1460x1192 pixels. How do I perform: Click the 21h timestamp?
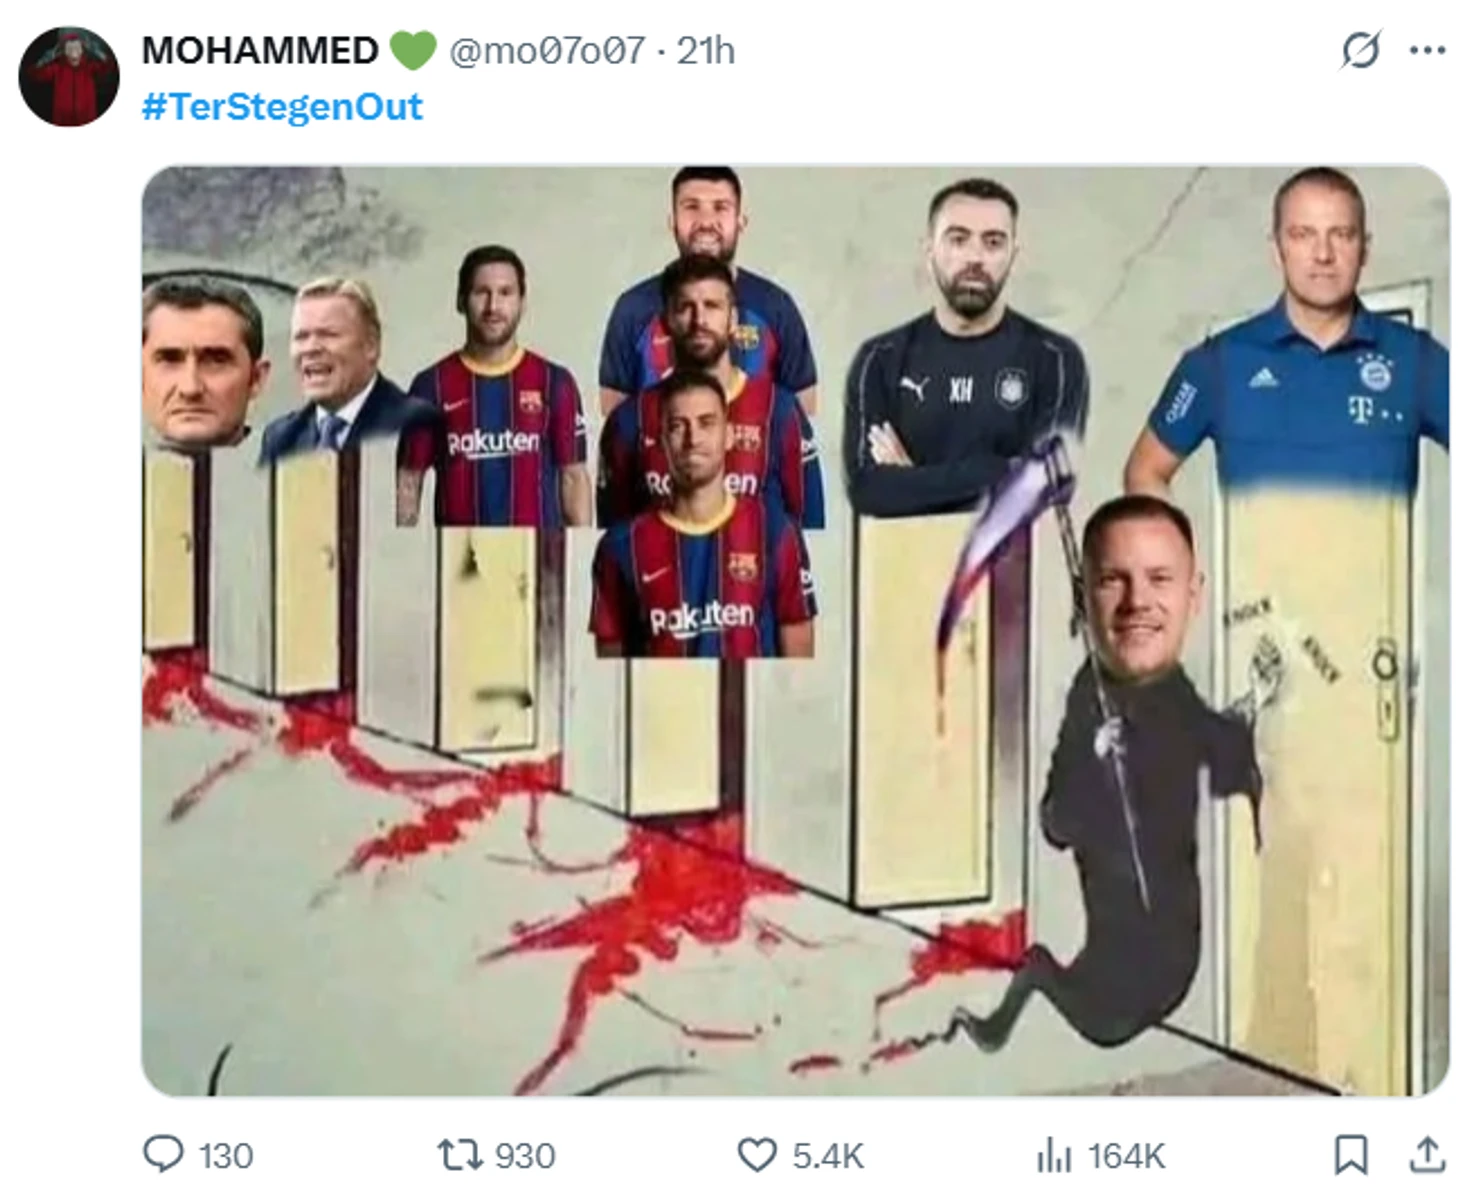pyautogui.click(x=705, y=50)
